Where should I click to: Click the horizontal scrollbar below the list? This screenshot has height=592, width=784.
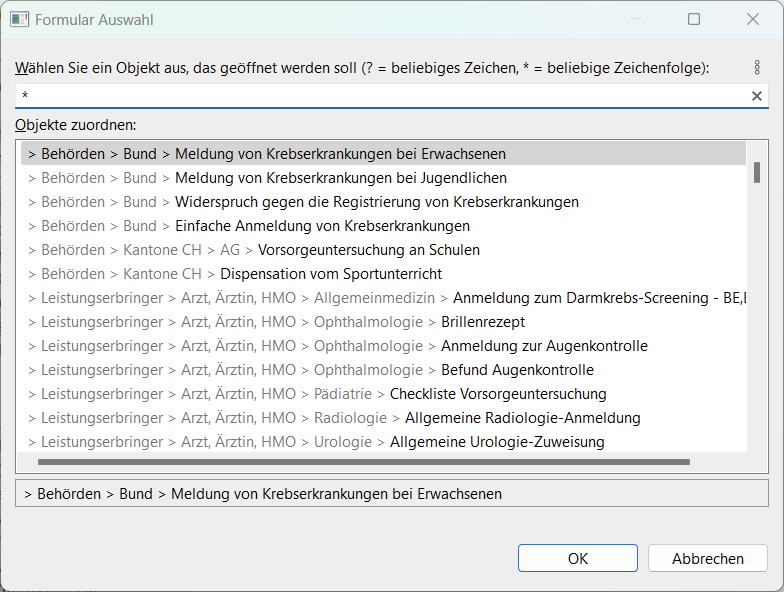point(364,462)
